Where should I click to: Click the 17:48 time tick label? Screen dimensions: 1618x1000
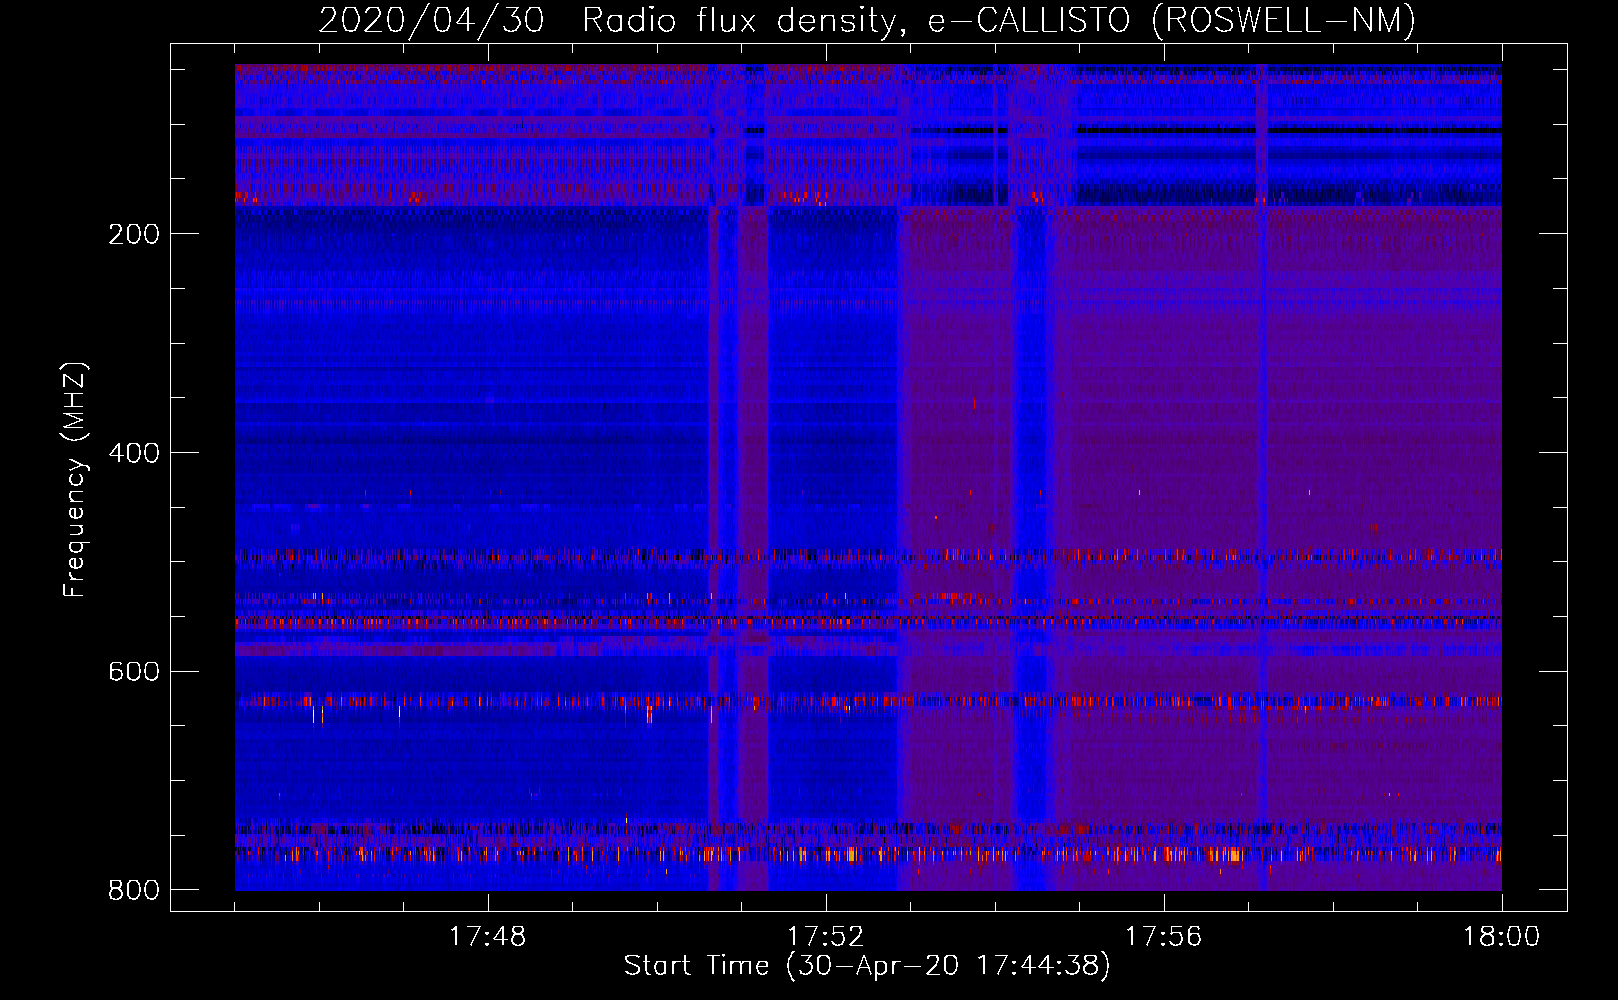(x=487, y=937)
